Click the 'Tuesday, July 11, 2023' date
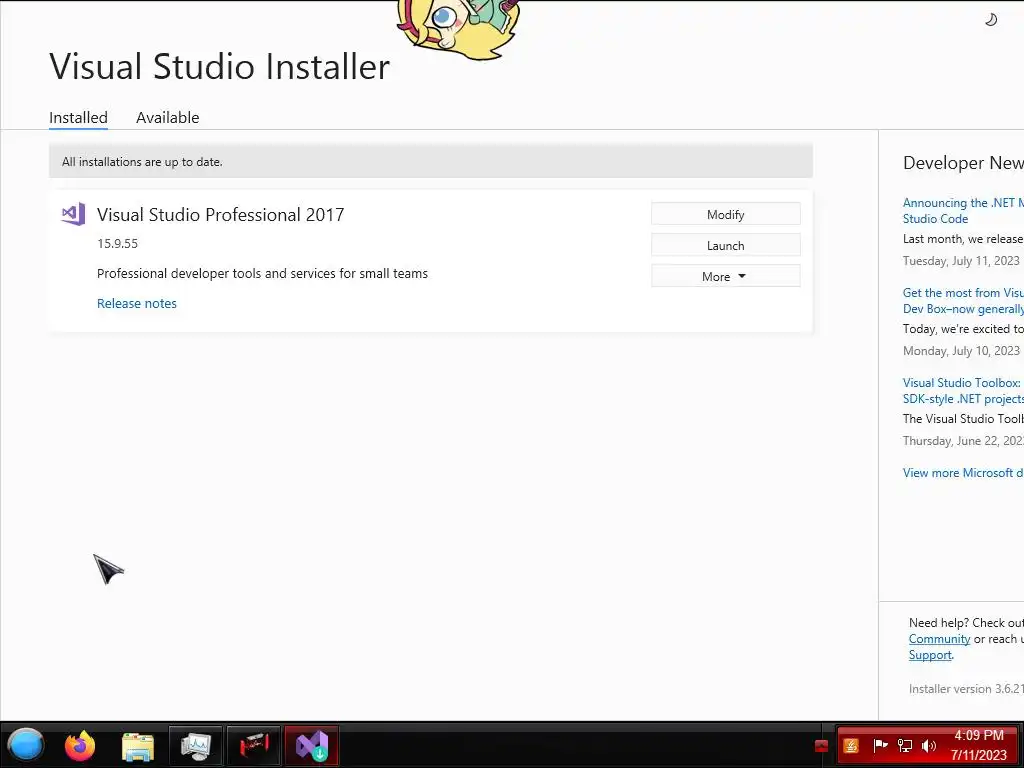 [x=961, y=261]
